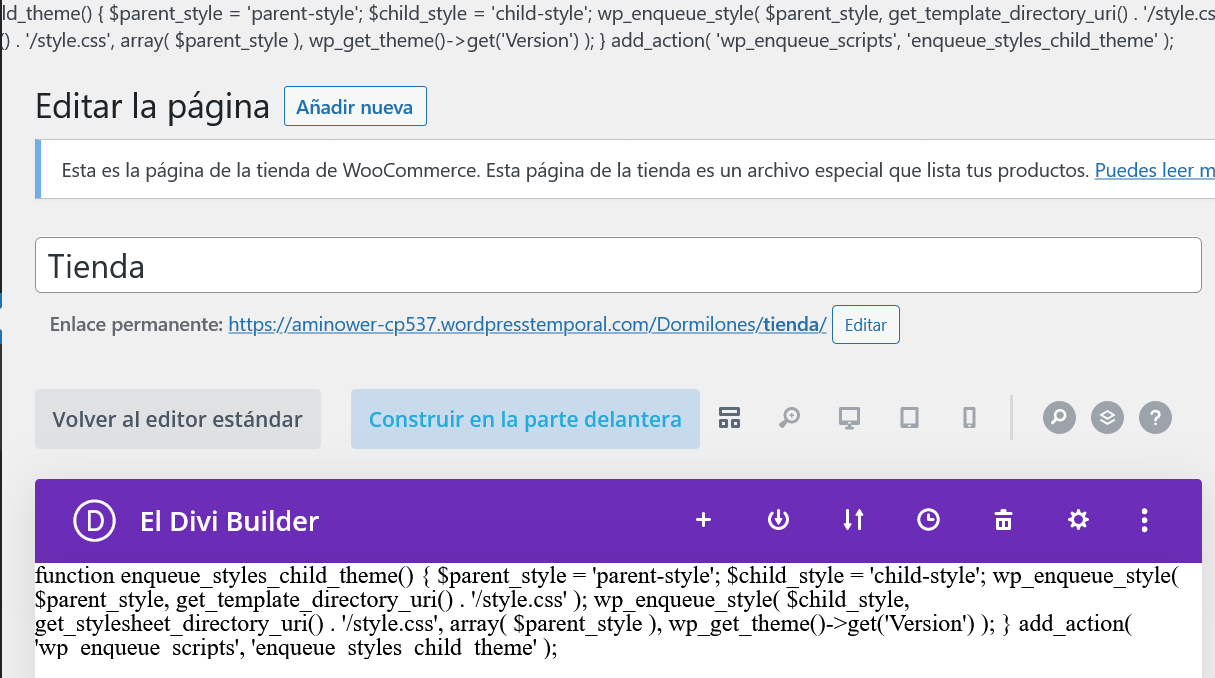Switch to wireframe view icon
Screen dimensions: 1215x678
pyautogui.click(x=729, y=418)
